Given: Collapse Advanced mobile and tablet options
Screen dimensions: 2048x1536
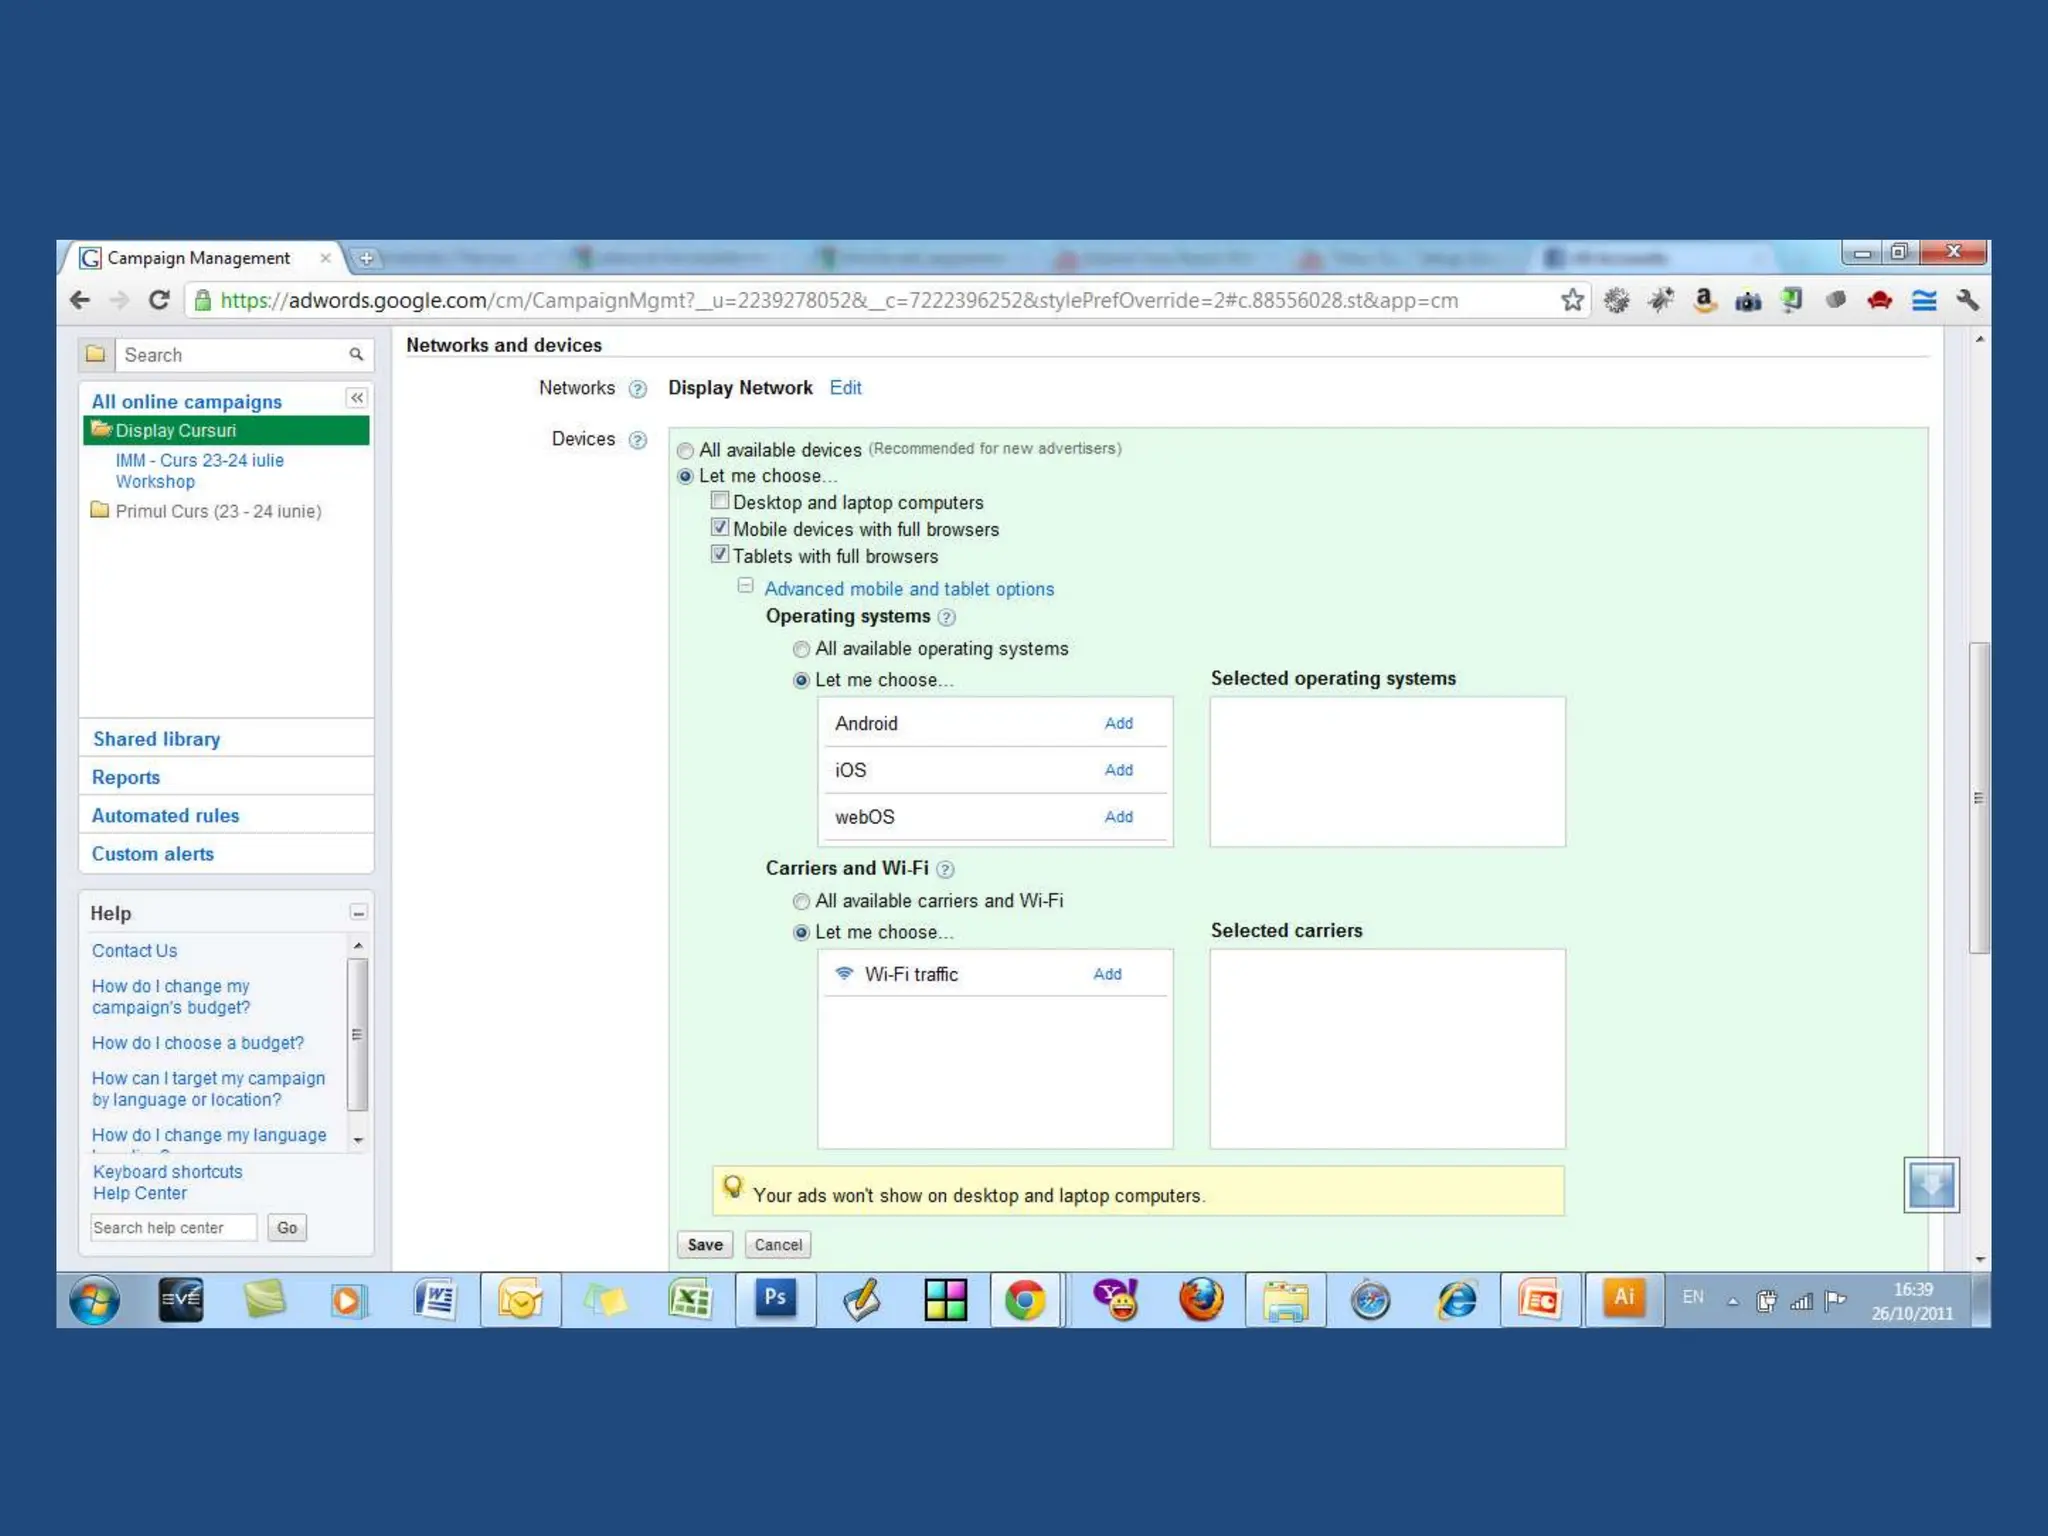Looking at the screenshot, I should point(745,587).
